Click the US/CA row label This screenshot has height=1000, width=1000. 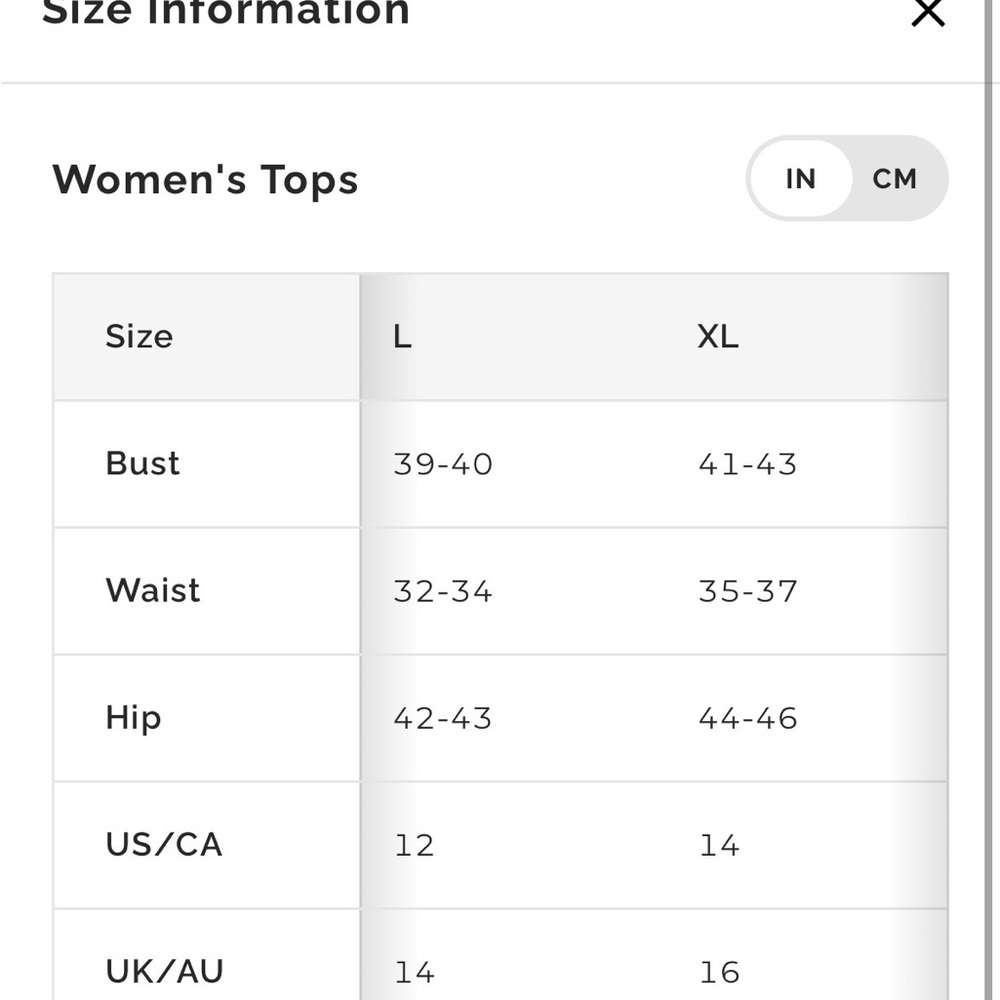pos(164,845)
